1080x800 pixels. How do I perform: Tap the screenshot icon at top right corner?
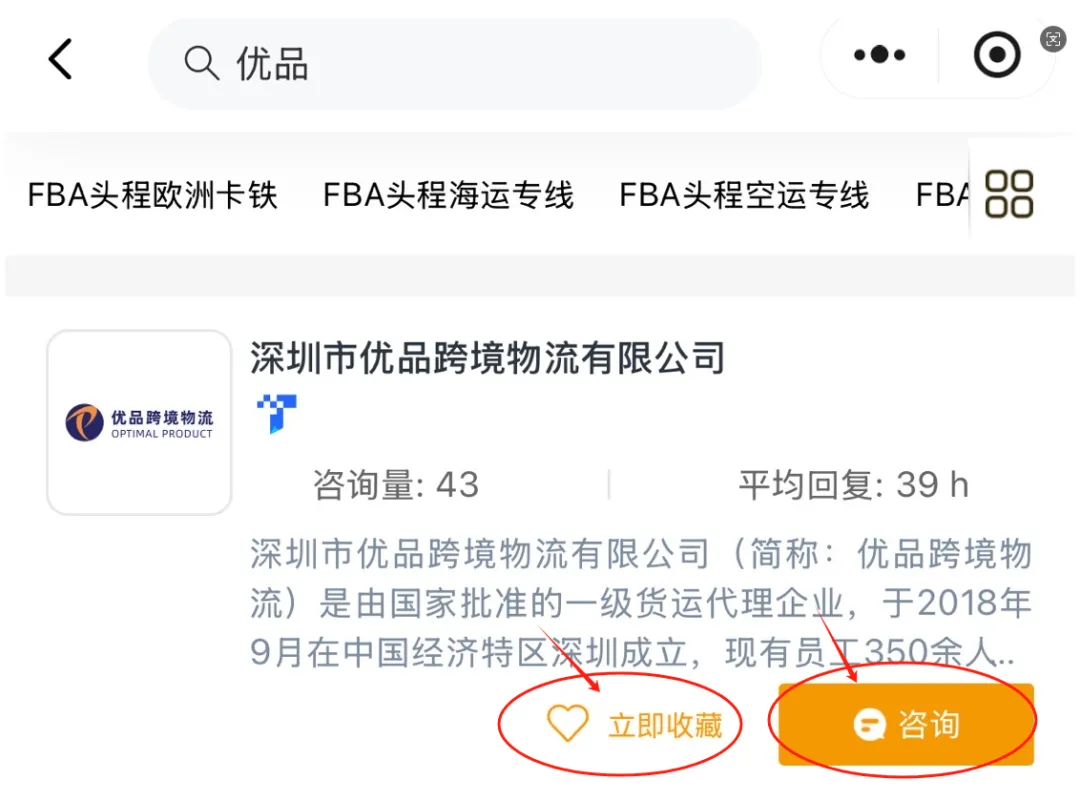1053,40
